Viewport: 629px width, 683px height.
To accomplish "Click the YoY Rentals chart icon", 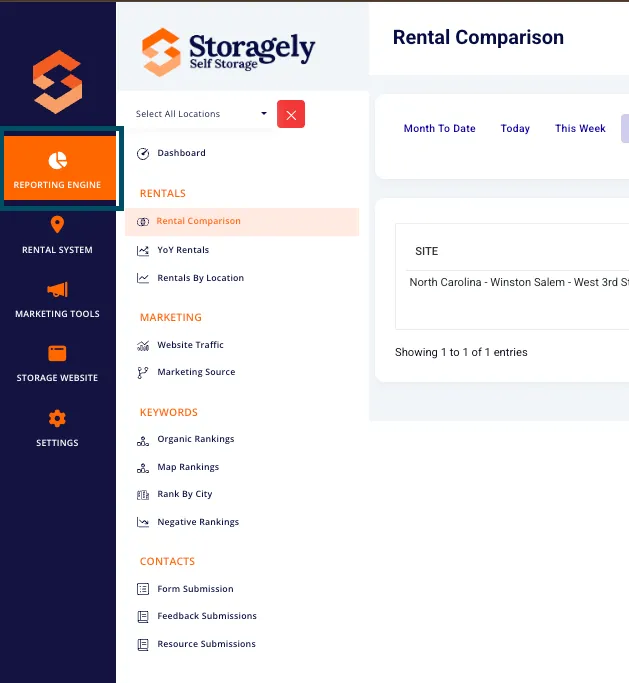I will tap(143, 250).
